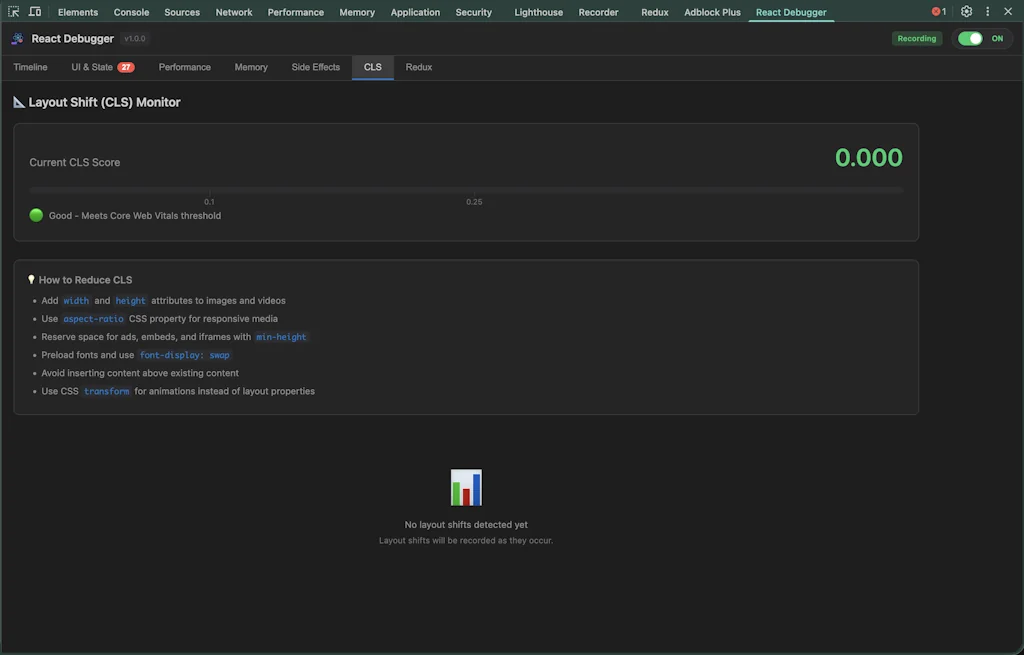1024x655 pixels.
Task: Switch to the Side Effects tab
Action: tap(315, 67)
